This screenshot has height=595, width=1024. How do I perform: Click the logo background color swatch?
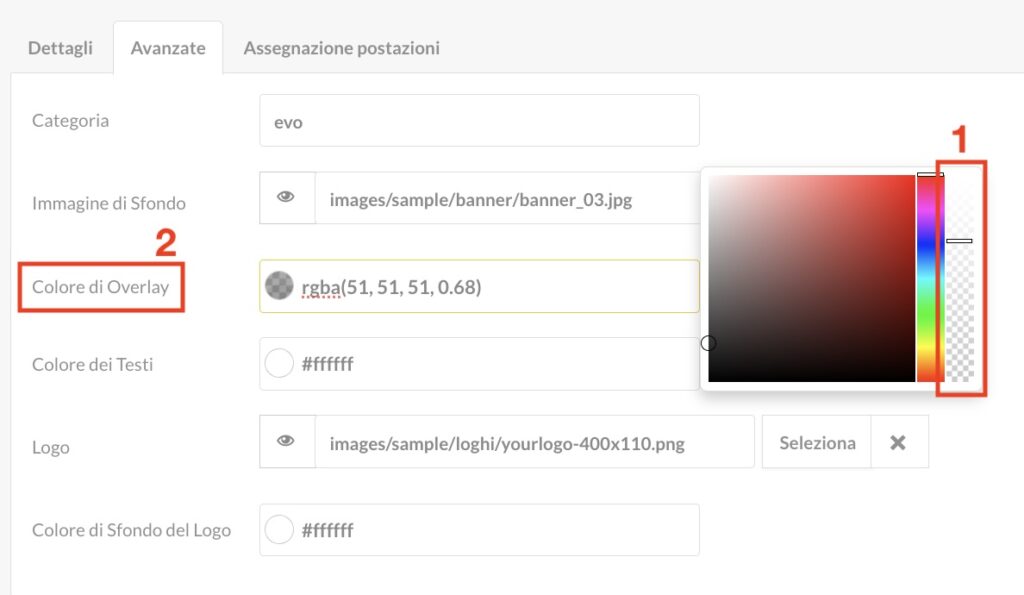coord(279,529)
